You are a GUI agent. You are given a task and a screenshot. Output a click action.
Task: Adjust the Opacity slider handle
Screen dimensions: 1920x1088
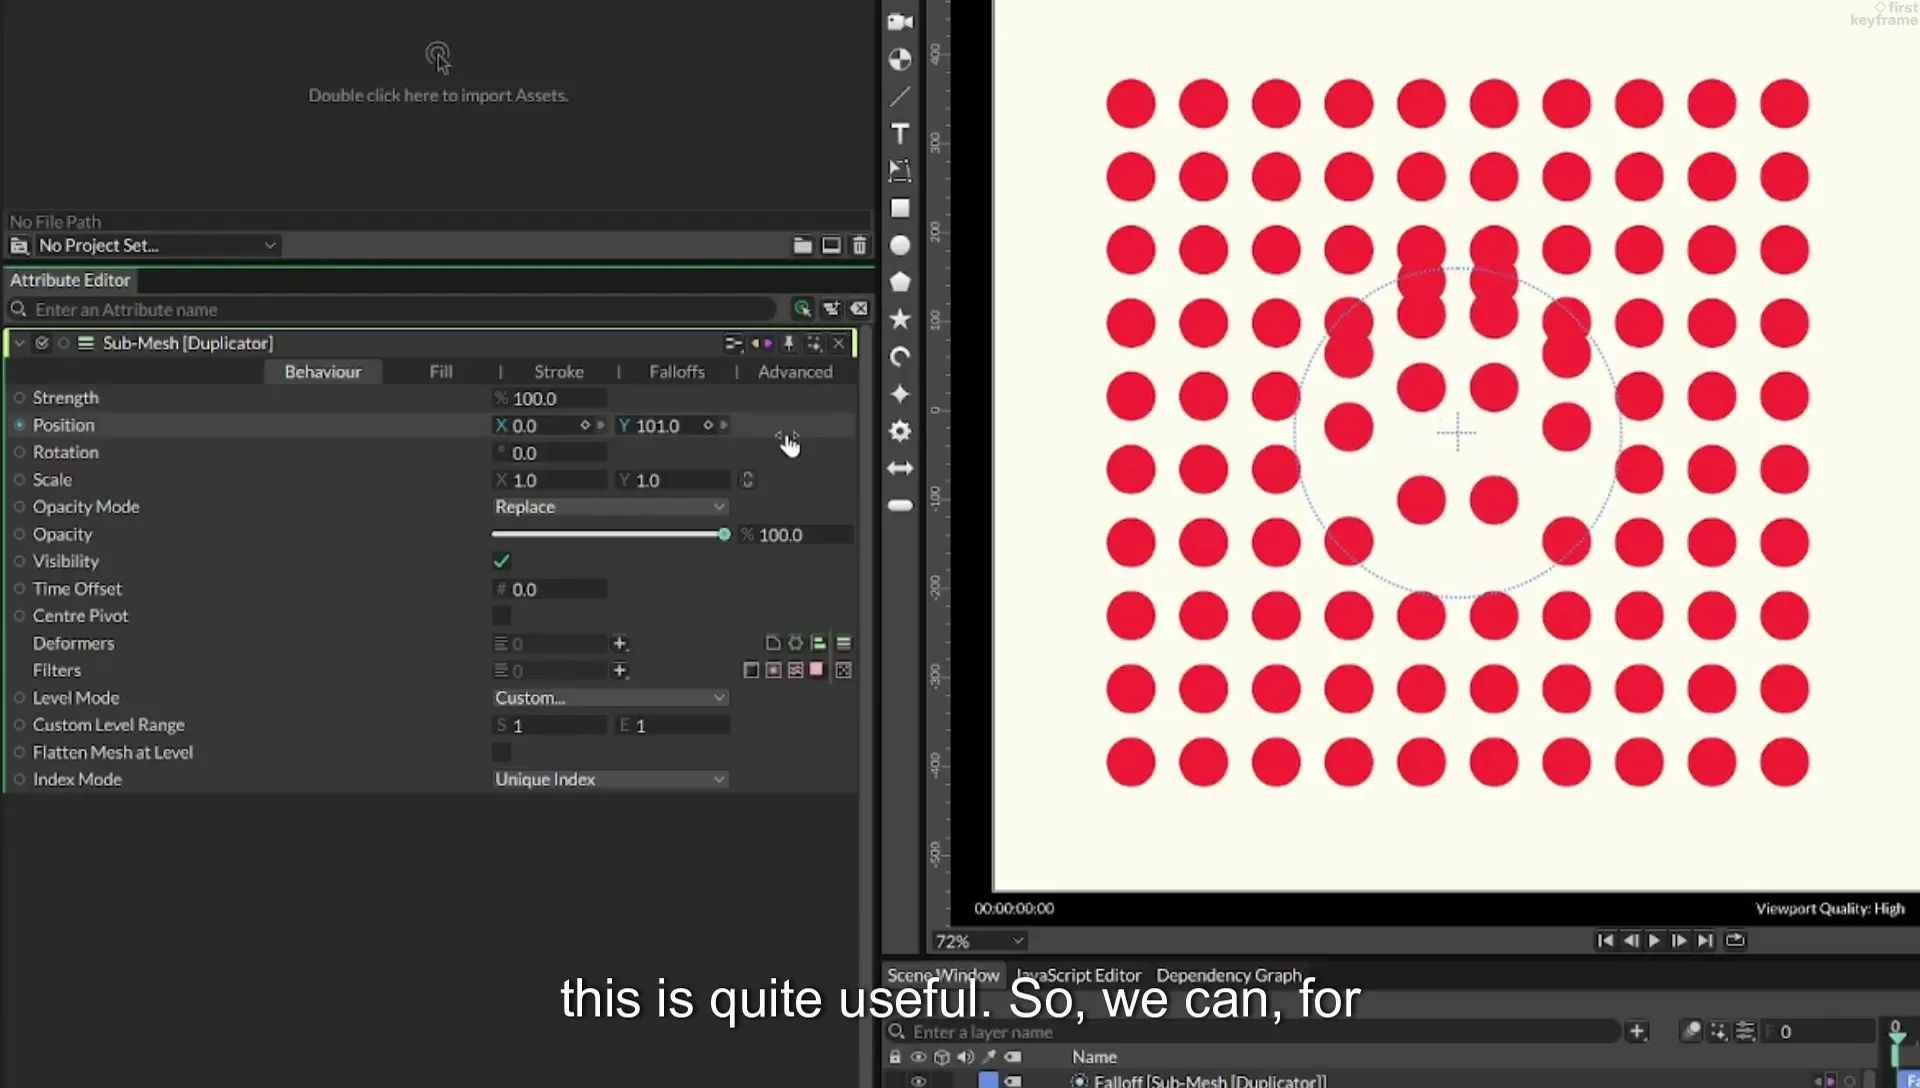tap(724, 535)
